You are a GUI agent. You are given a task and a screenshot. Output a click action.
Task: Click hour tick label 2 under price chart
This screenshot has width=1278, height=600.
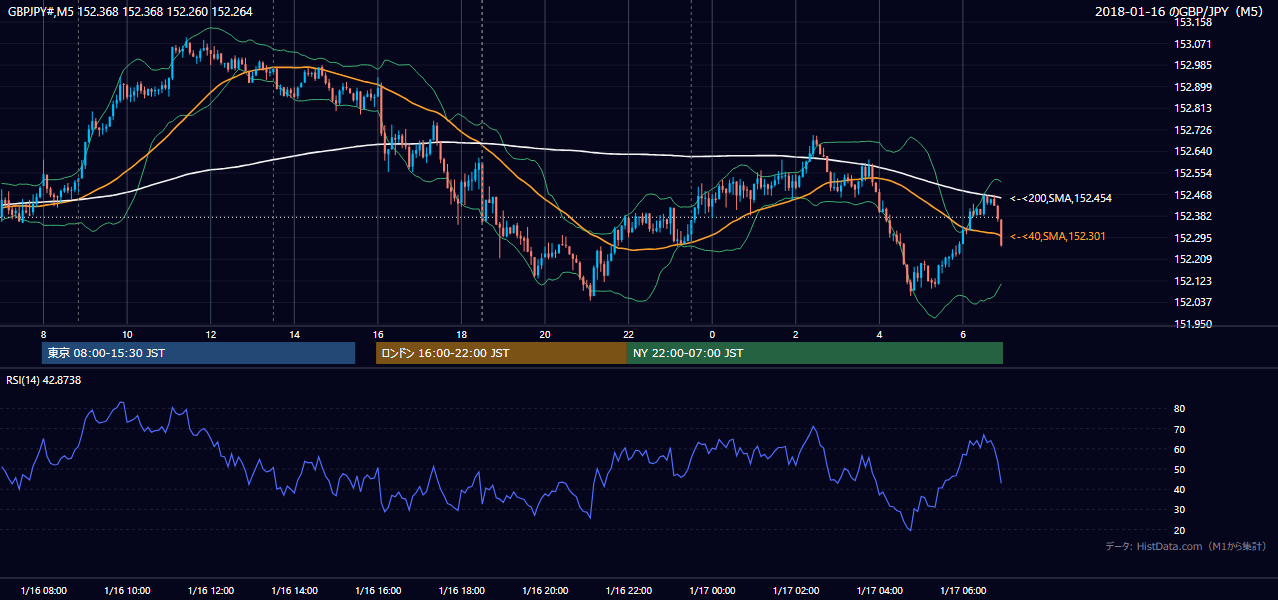(x=796, y=333)
